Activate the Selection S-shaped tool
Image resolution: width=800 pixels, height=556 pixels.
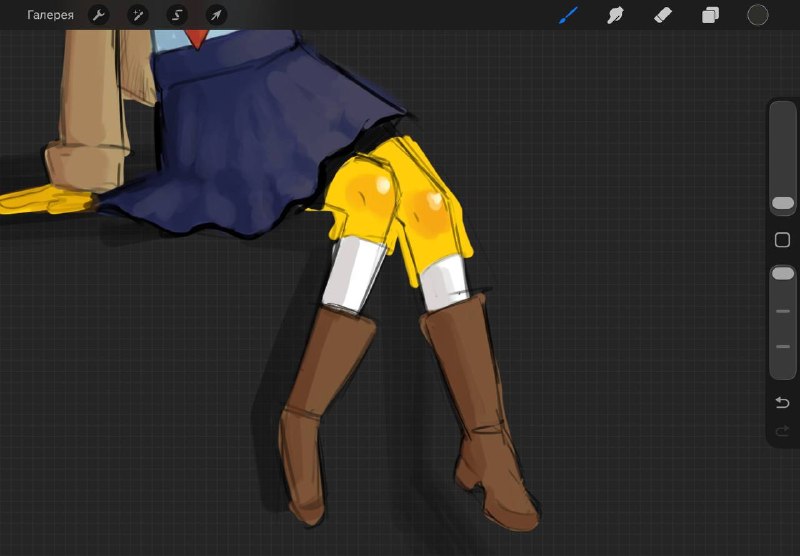[x=177, y=15]
